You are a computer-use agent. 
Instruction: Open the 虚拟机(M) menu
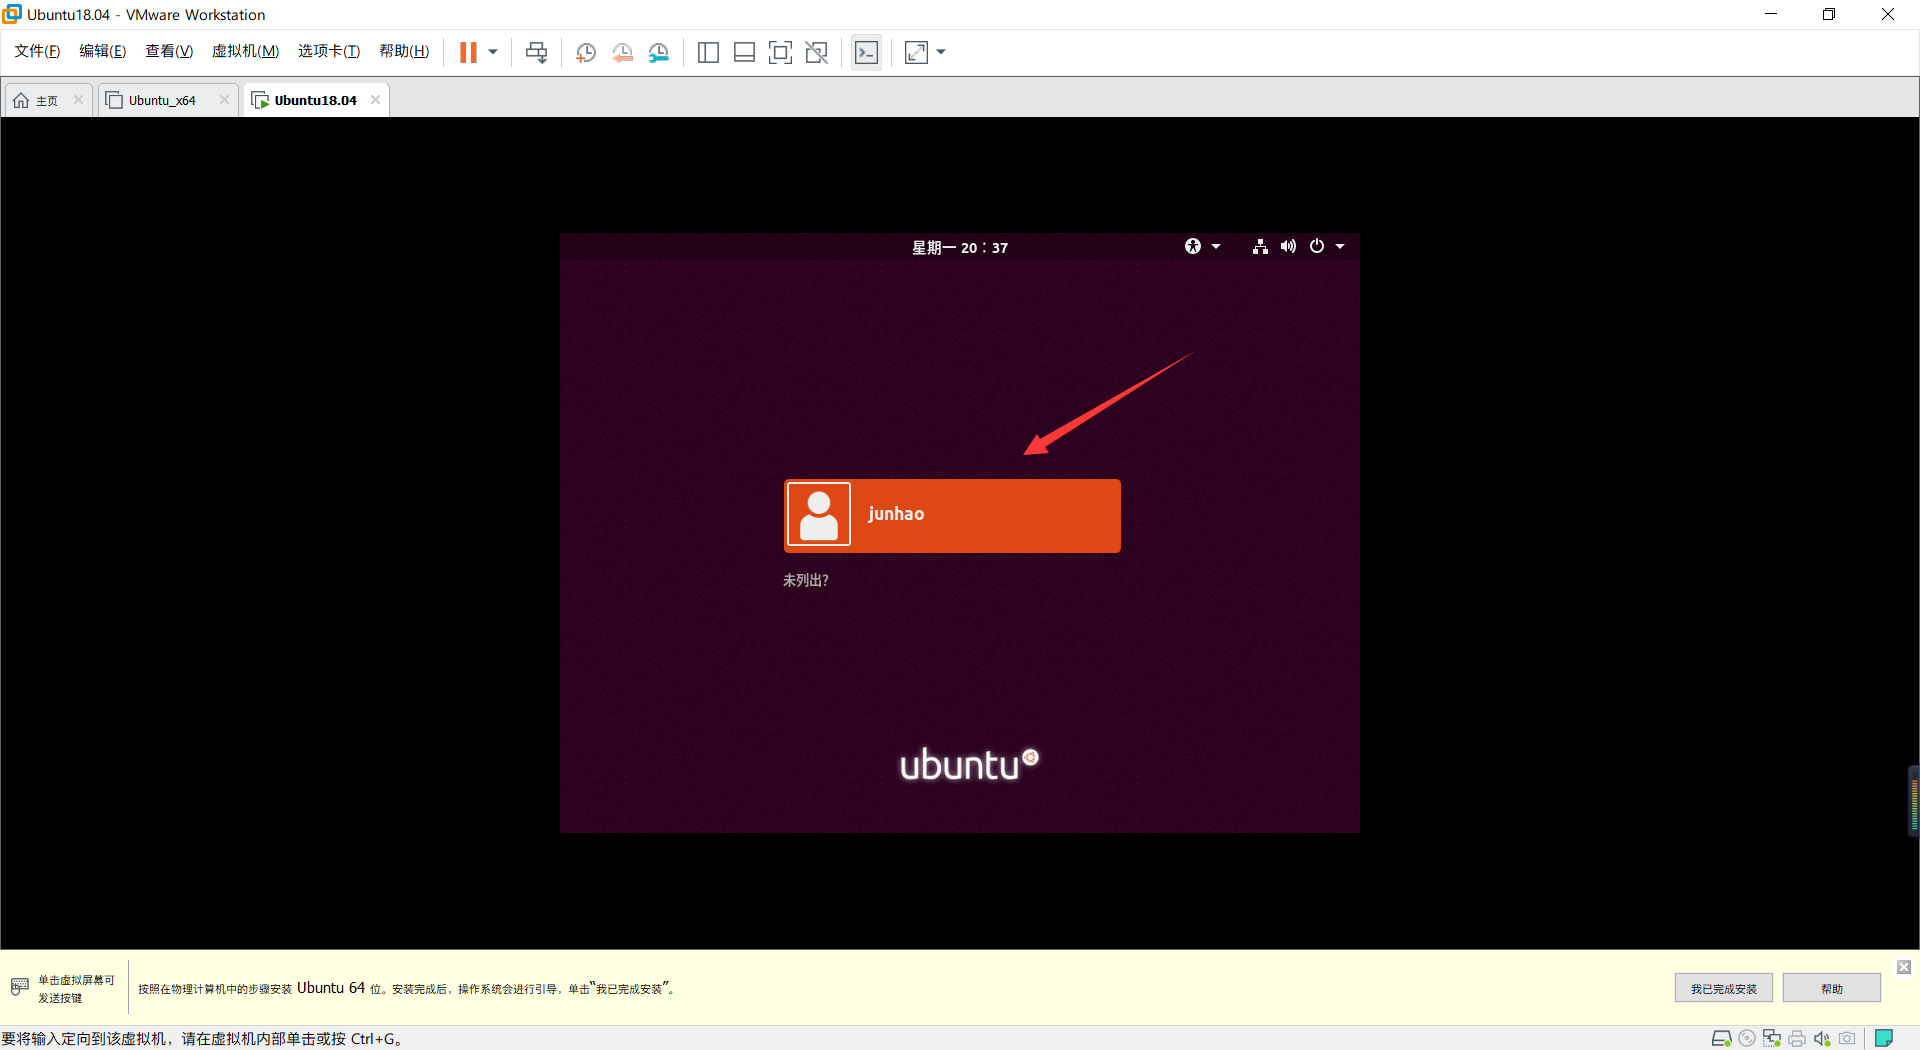pyautogui.click(x=245, y=51)
